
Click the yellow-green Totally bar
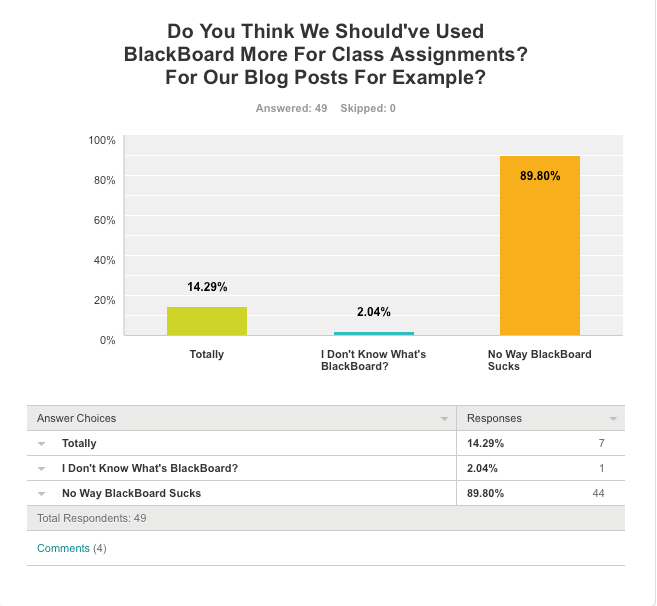tap(207, 321)
